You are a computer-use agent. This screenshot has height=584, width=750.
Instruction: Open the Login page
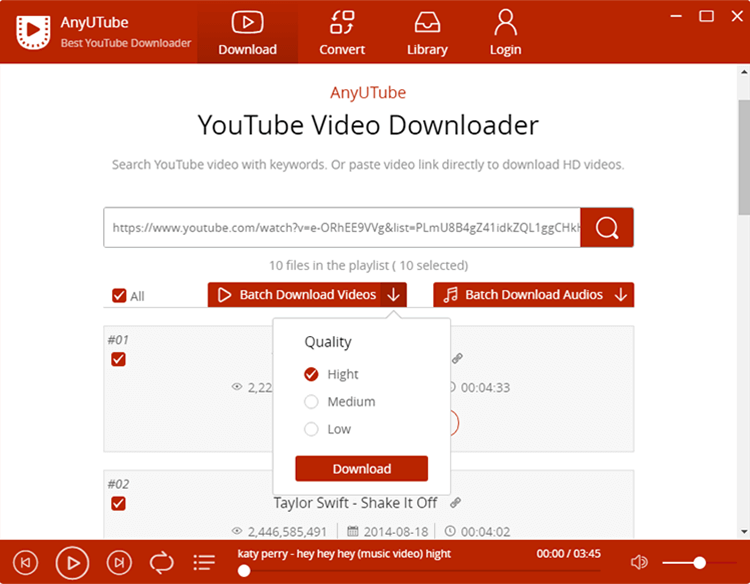coord(505,33)
